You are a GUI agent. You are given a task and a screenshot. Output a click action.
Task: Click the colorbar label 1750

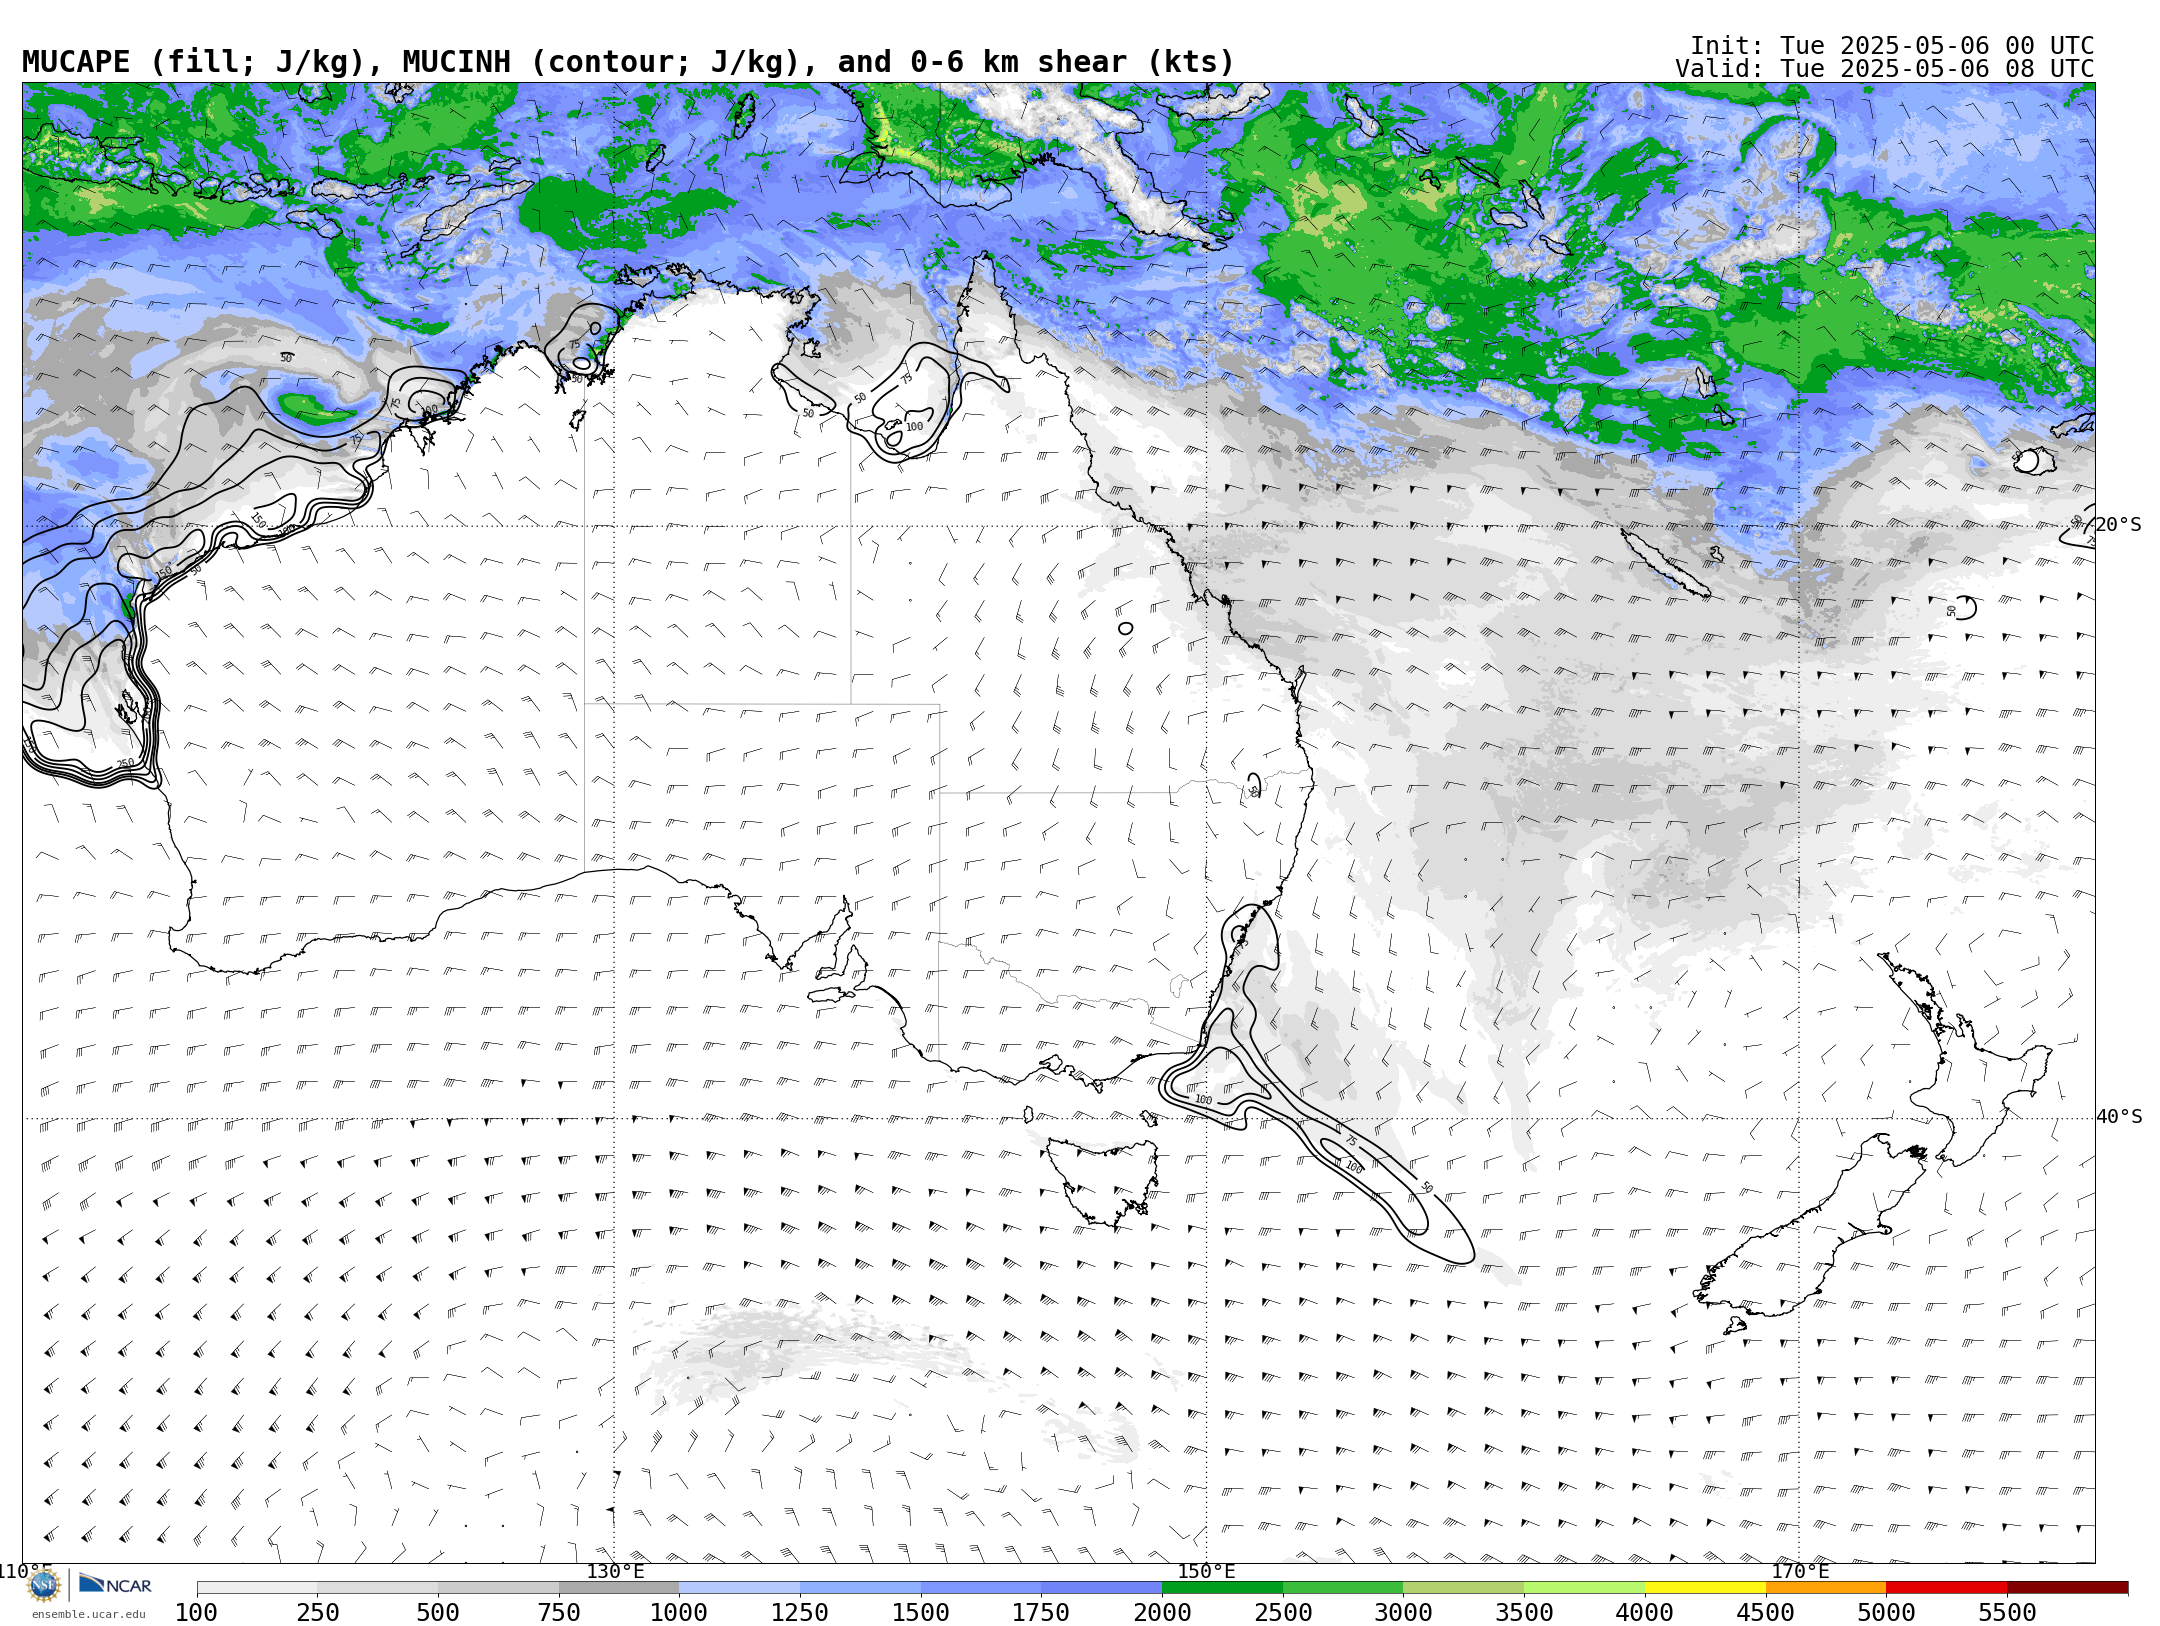coord(1041,1613)
